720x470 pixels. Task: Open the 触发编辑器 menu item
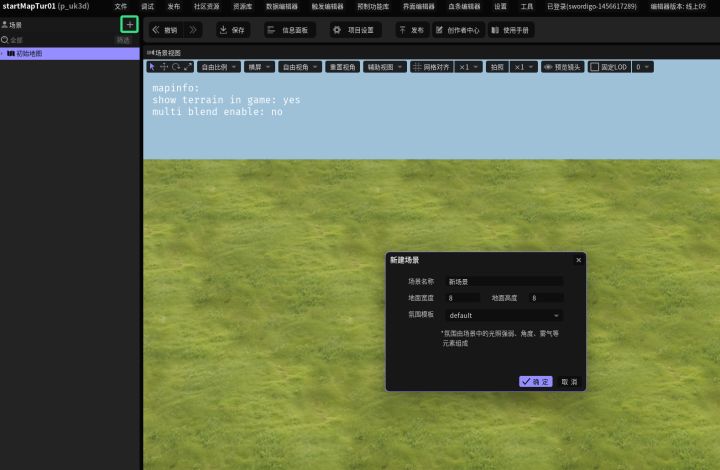click(x=299, y=6)
